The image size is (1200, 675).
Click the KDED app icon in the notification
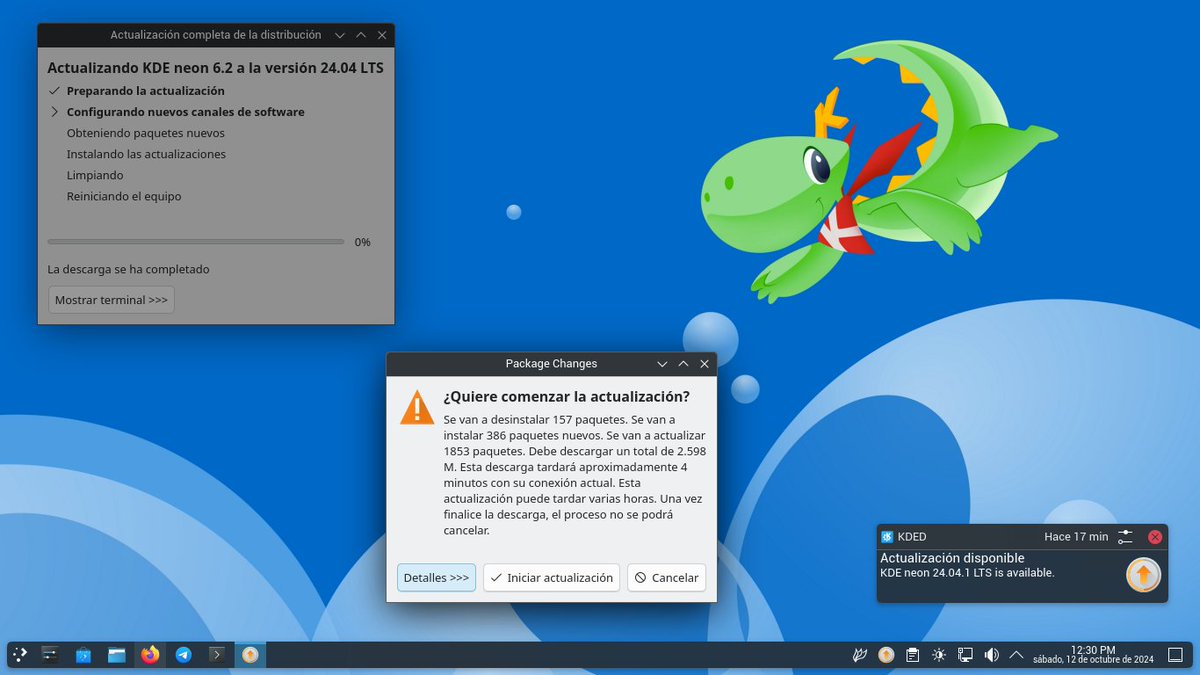(887, 537)
